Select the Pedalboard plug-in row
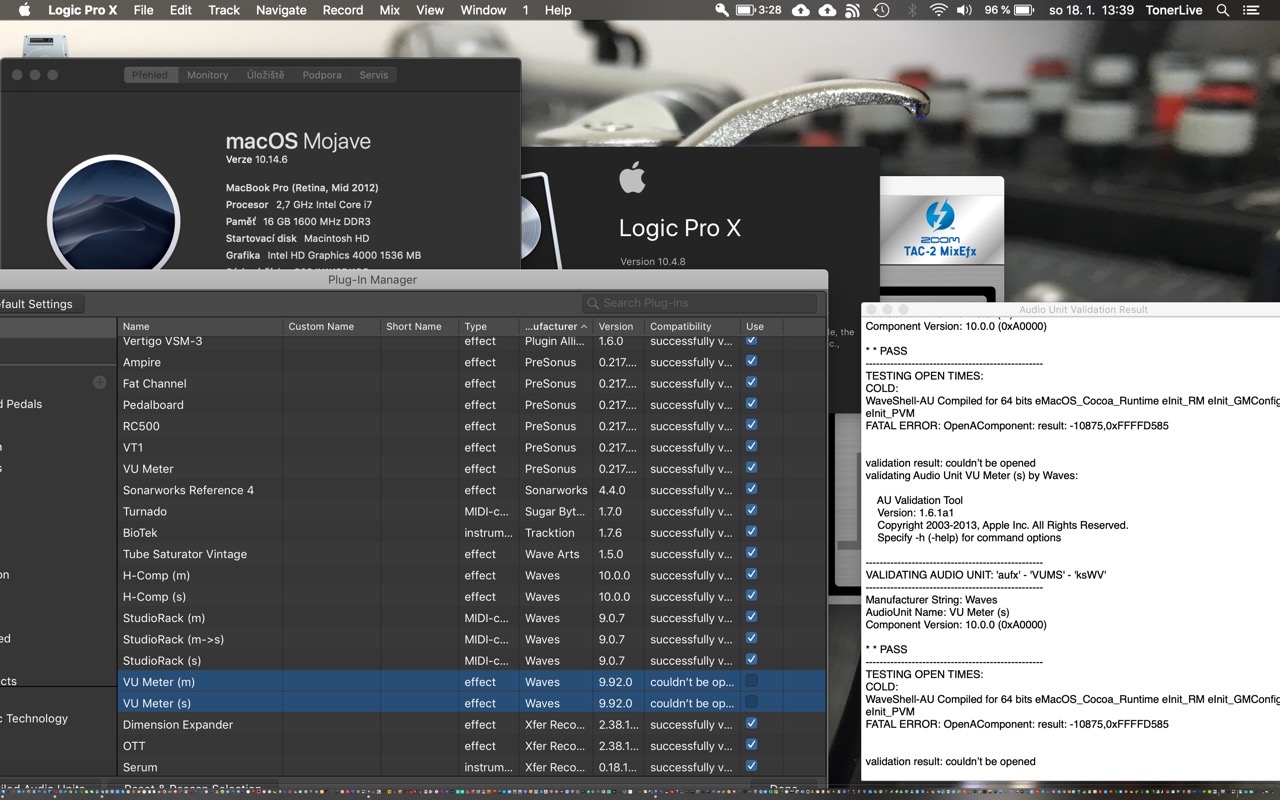1280x800 pixels. point(472,405)
